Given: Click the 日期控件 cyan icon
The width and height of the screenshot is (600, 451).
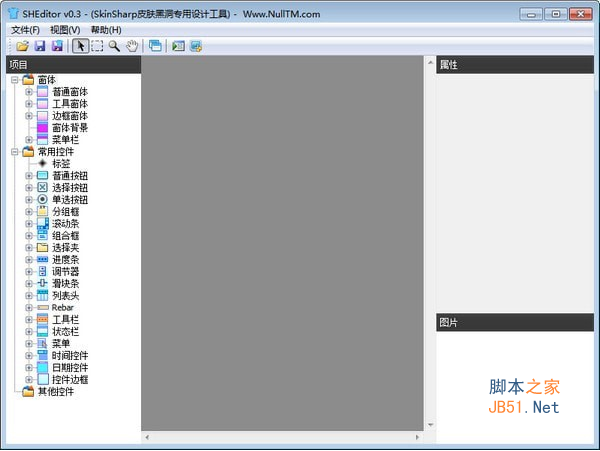Looking at the screenshot, I should point(42,368).
